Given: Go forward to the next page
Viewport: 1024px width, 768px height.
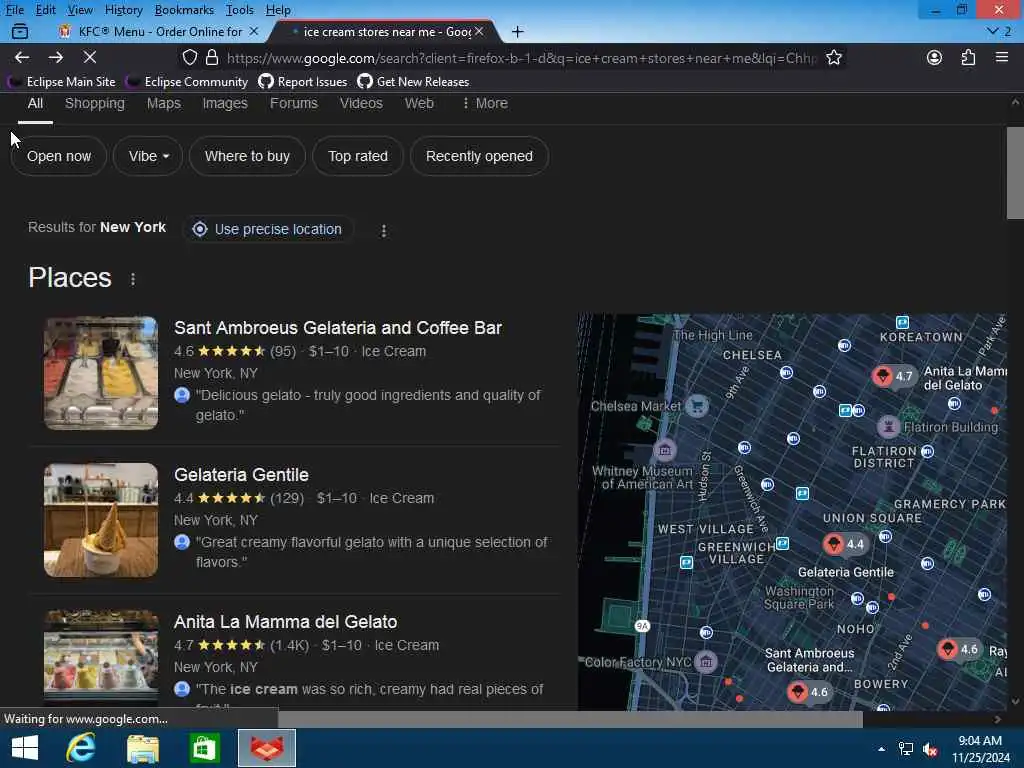Looking at the screenshot, I should tap(56, 57).
